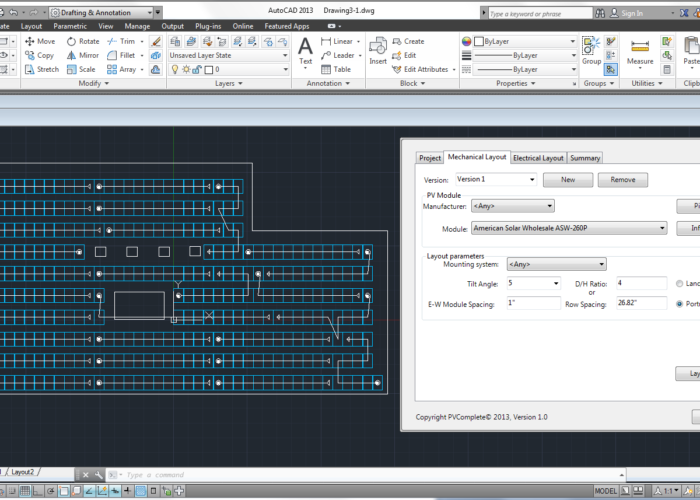Viewport: 700px width, 500px height.
Task: Switch to the Electrical Layout tab
Action: [538, 158]
